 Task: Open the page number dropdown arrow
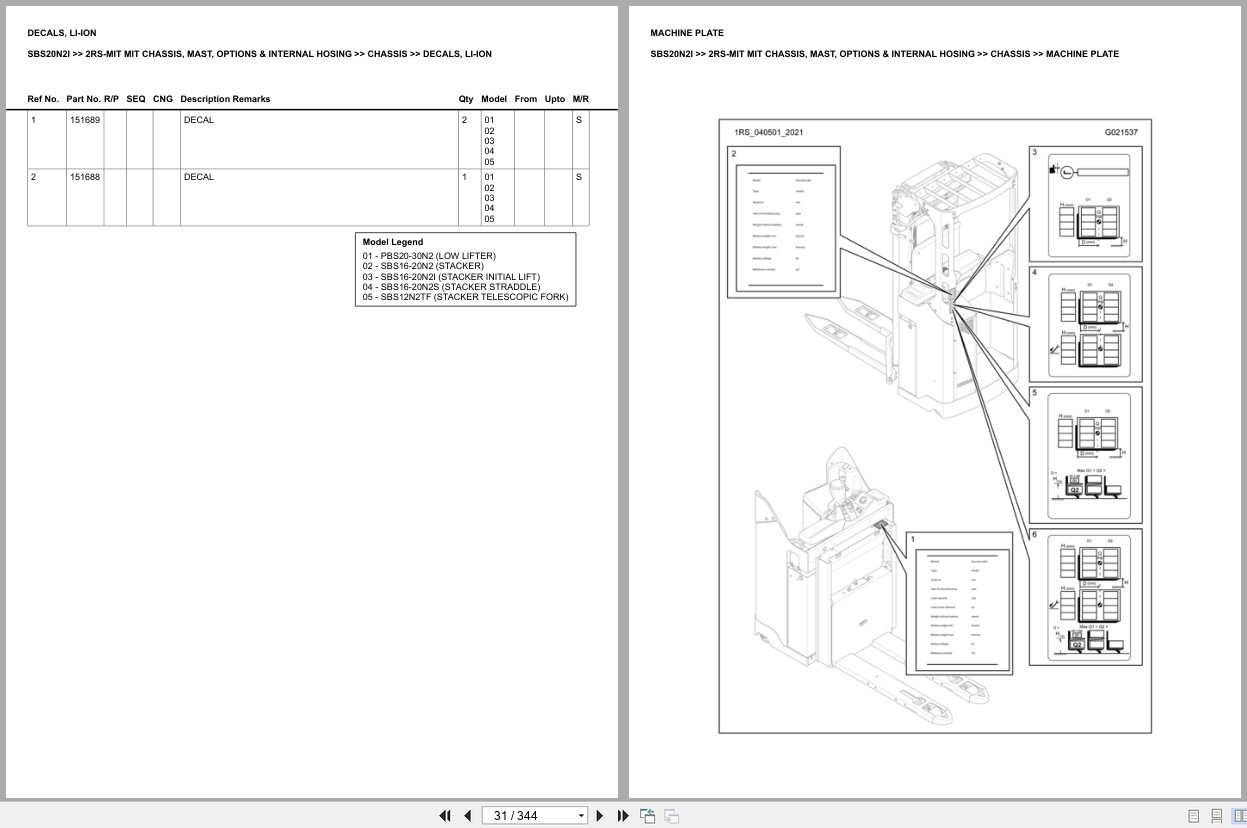[x=581, y=816]
